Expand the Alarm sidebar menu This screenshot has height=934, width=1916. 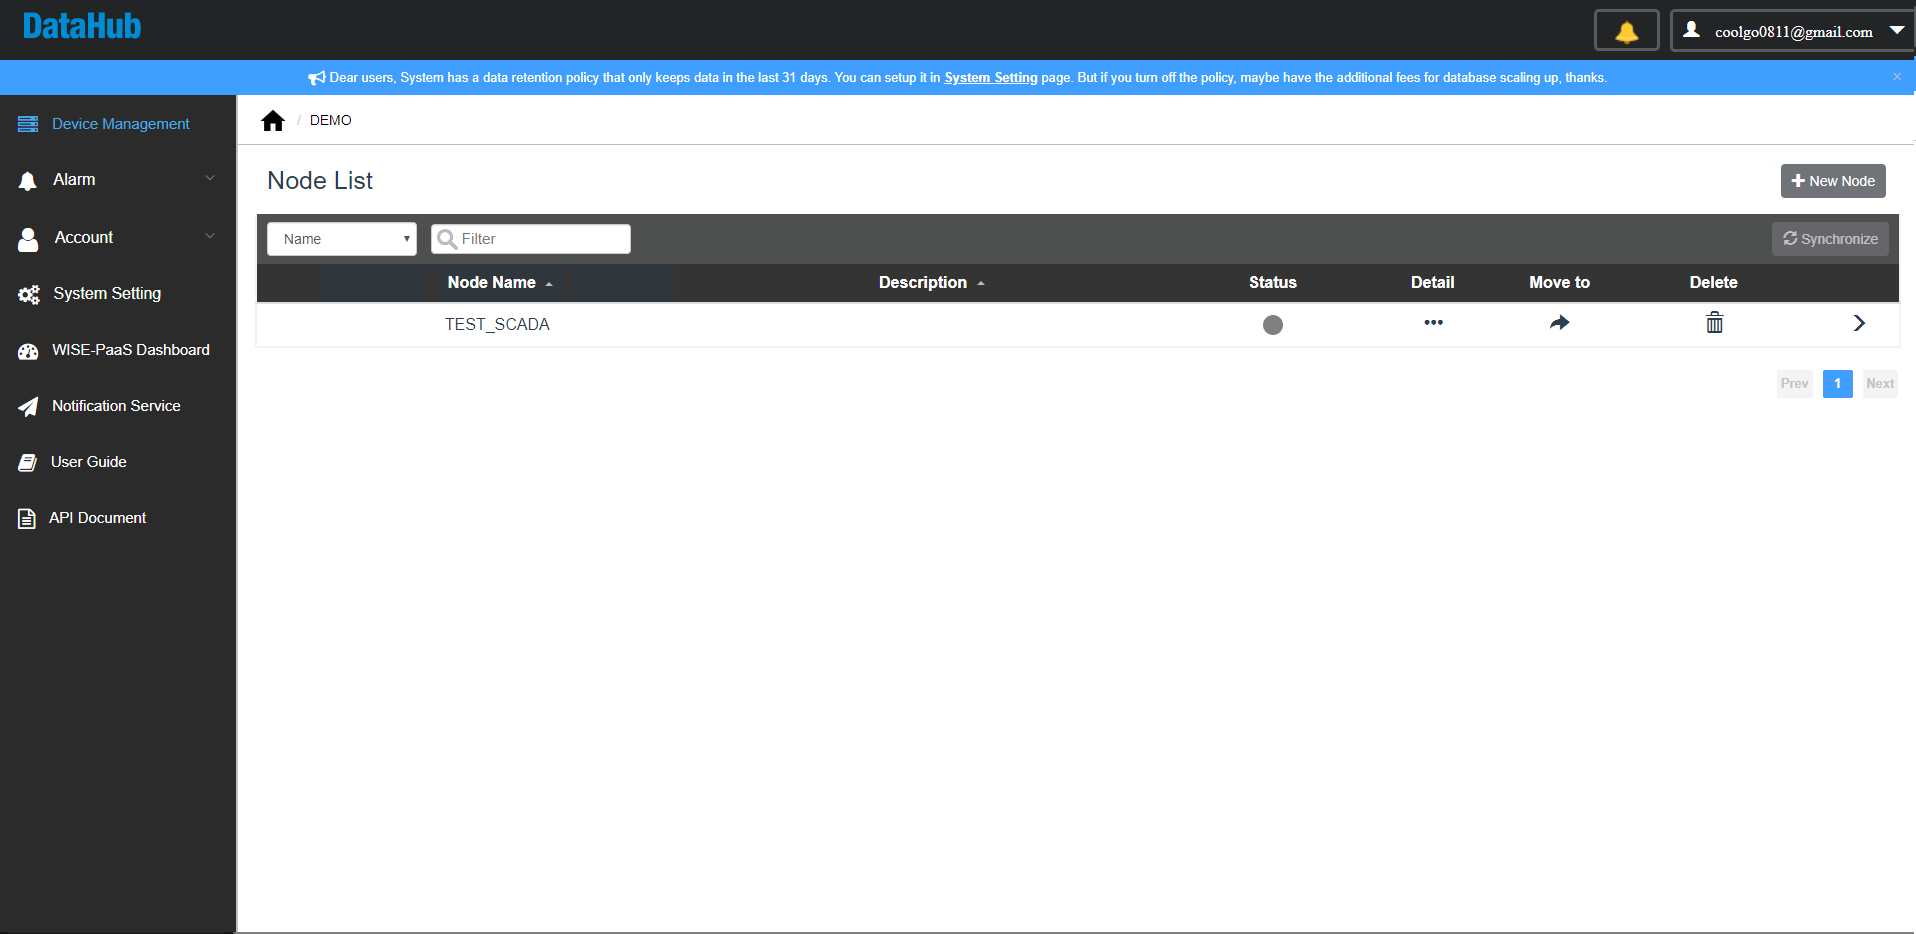click(x=118, y=180)
